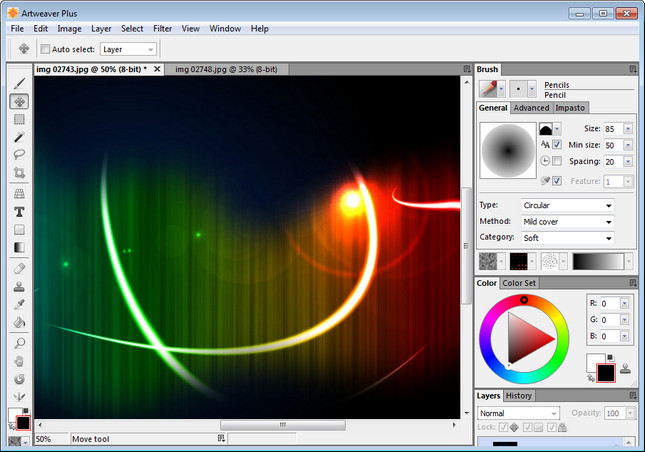Switch to the History tab
Viewport: 645px width, 452px height.
click(x=519, y=395)
